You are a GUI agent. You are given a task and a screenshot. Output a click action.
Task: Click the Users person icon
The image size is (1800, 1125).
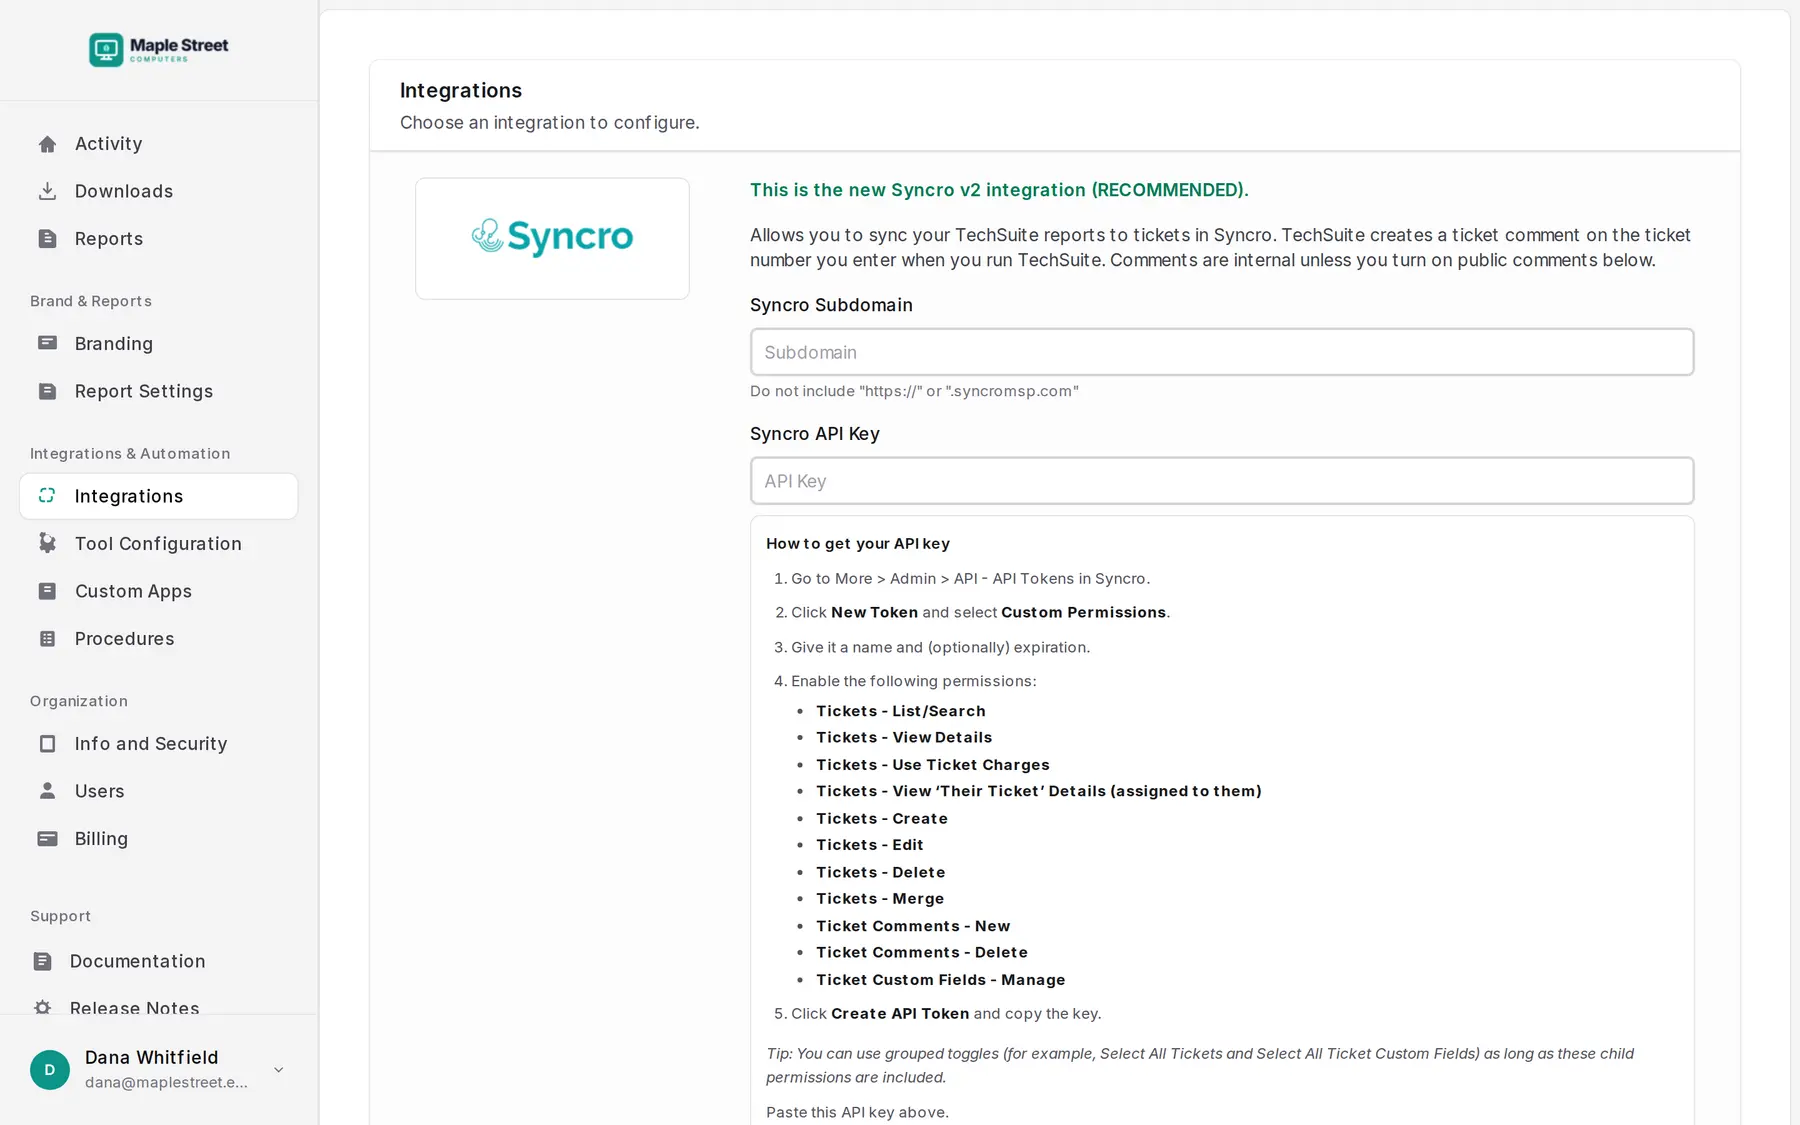point(47,791)
